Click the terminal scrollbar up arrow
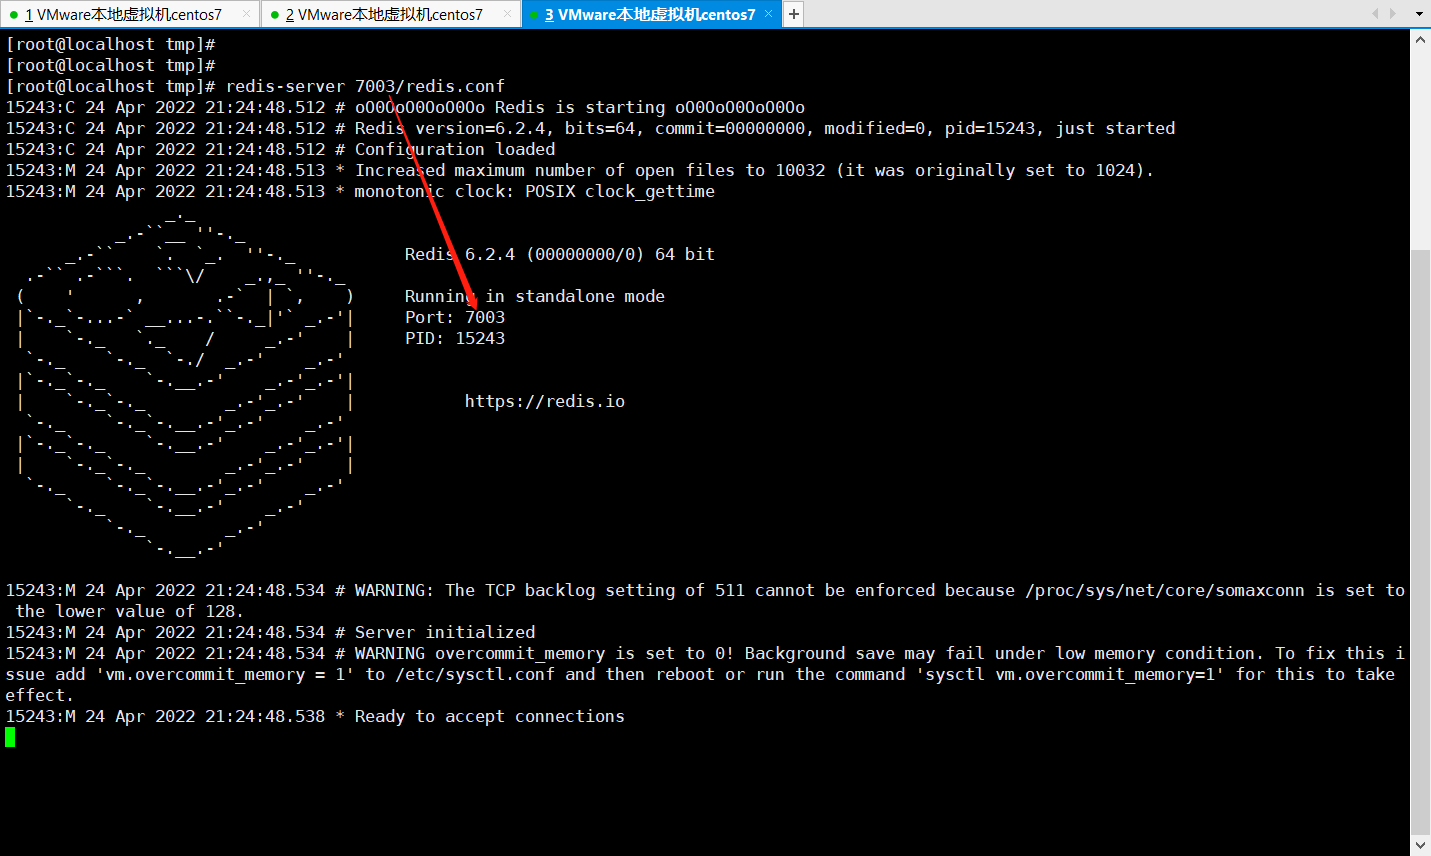The width and height of the screenshot is (1431, 856). tap(1420, 39)
